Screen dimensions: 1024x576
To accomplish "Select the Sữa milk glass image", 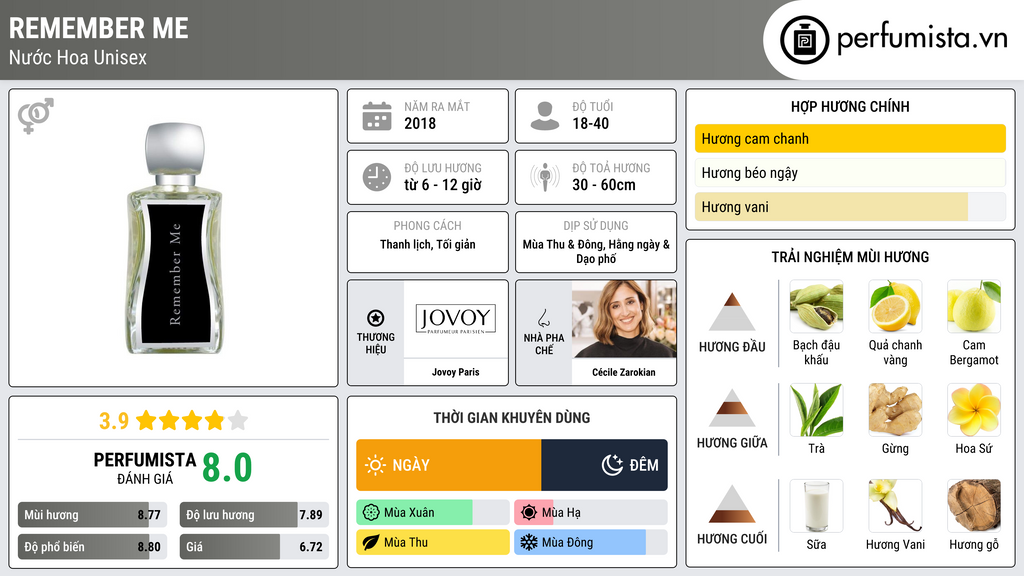I will (816, 506).
